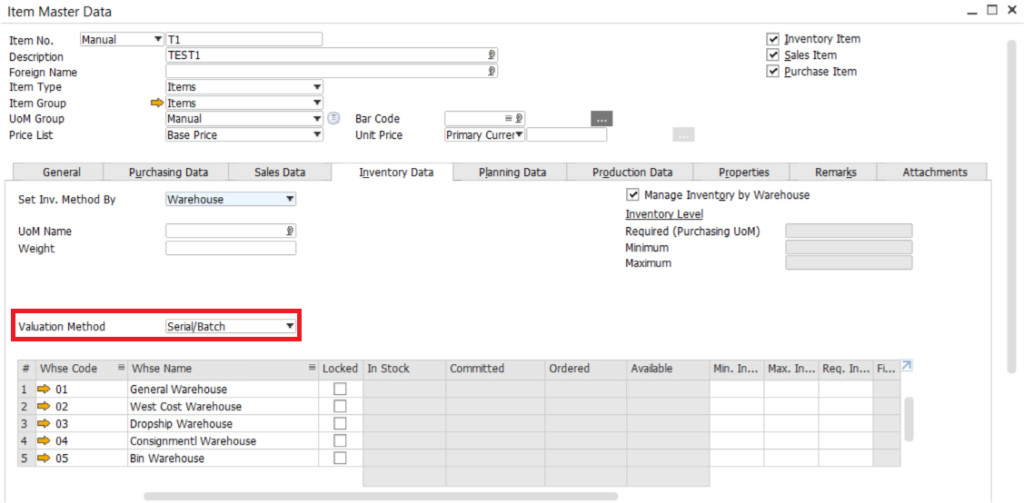The height and width of the screenshot is (503, 1024).
Task: Click the Foreign Name translation icon
Action: [x=491, y=71]
